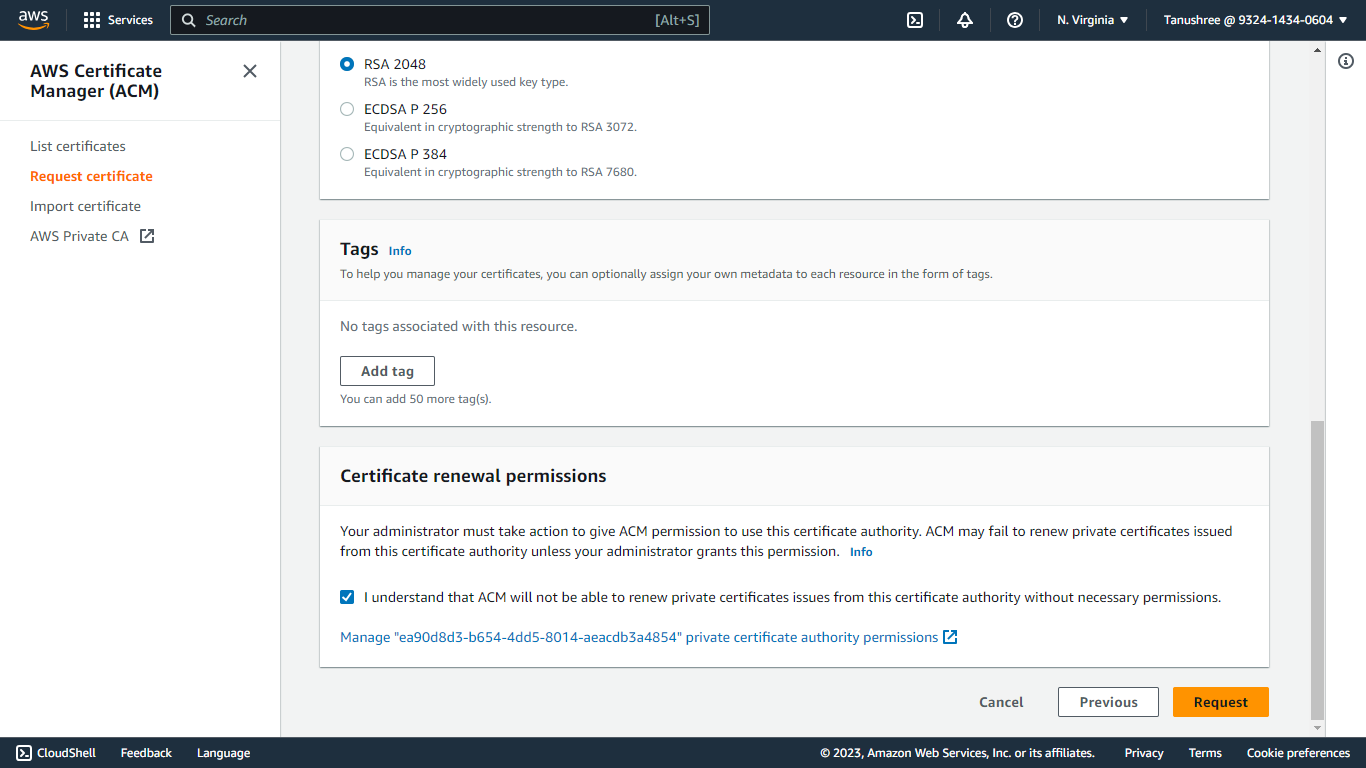Image resolution: width=1366 pixels, height=768 pixels.
Task: Open the Info link in Certificate renewal permissions
Action: (861, 552)
